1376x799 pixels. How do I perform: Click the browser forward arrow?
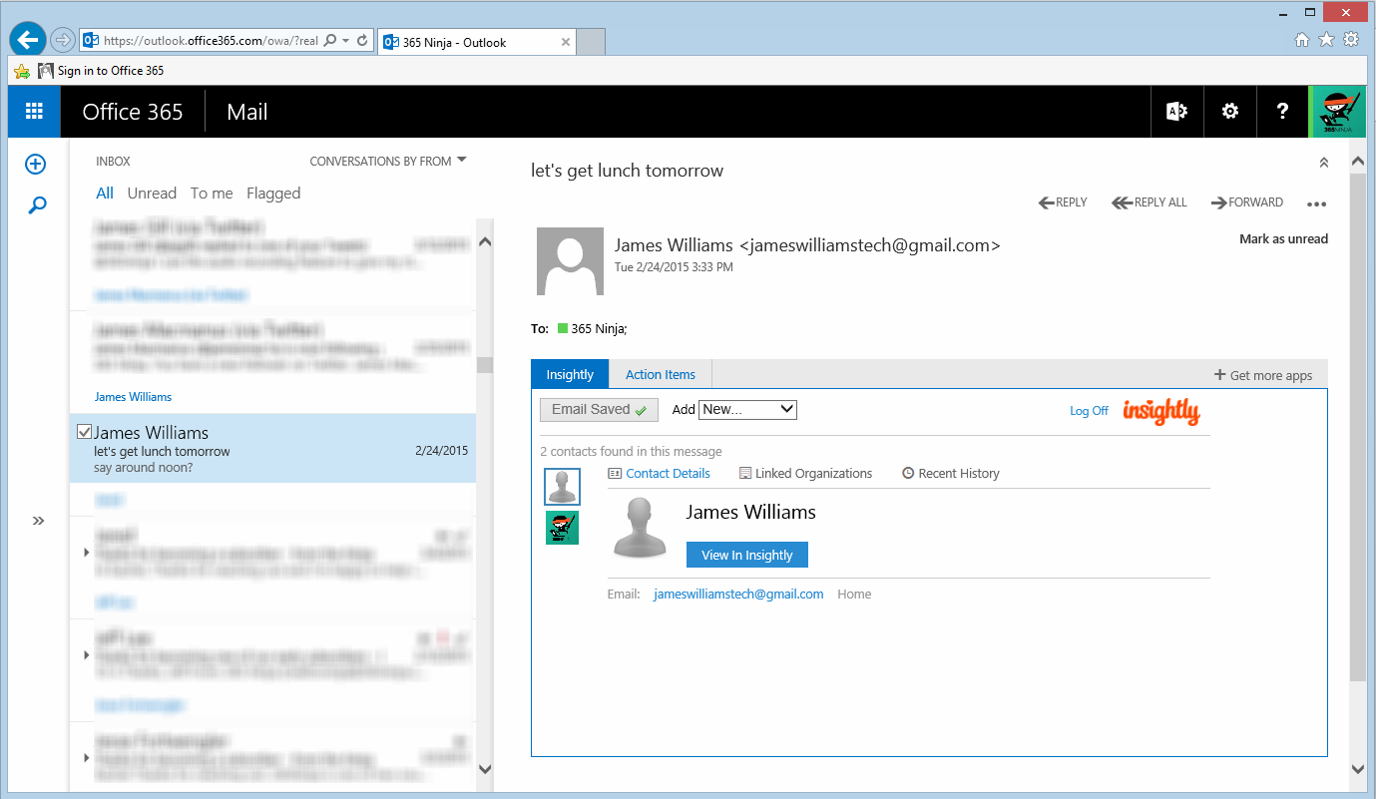click(63, 40)
